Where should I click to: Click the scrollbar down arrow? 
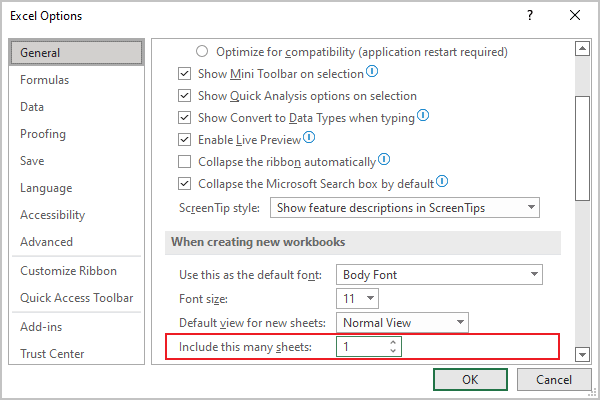point(582,354)
